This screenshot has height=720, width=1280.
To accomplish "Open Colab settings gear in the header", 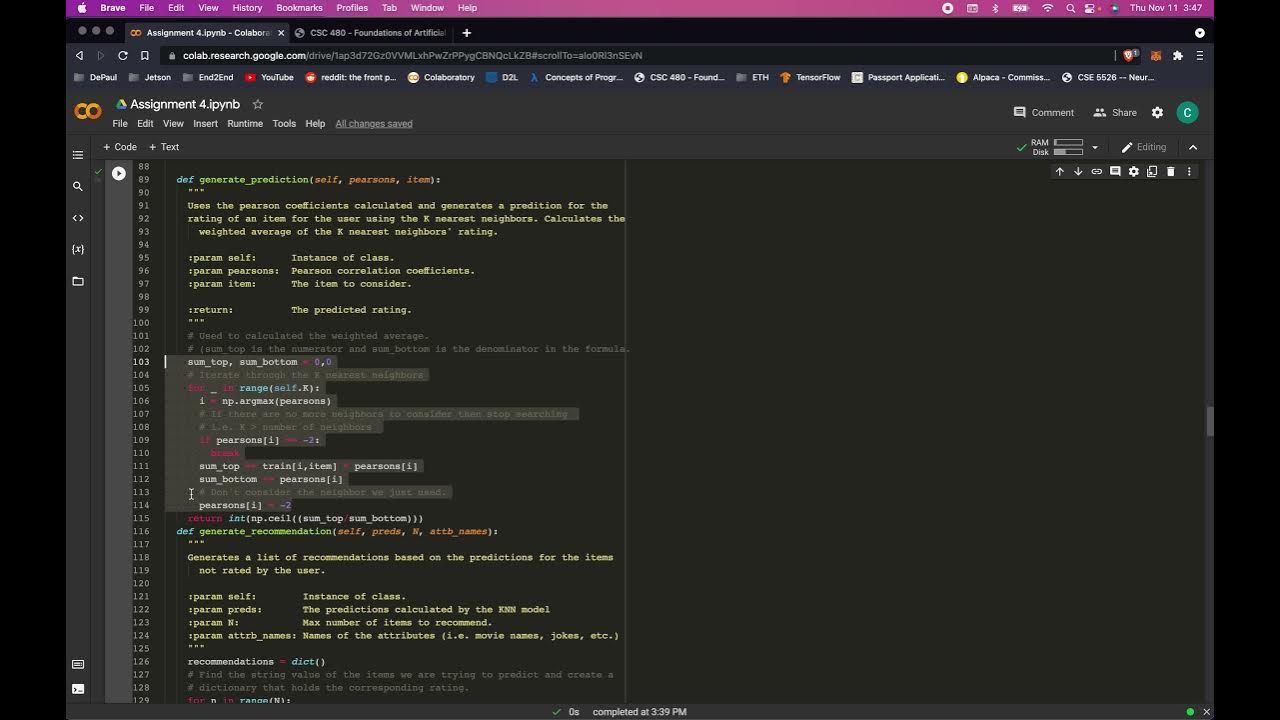I will coord(1157,113).
